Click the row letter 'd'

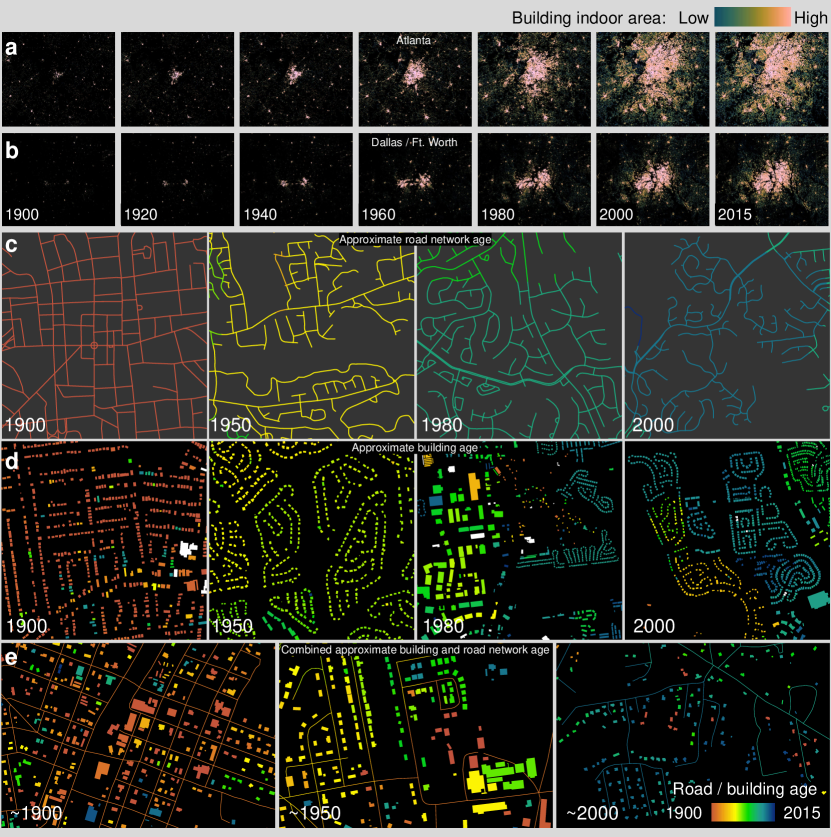[11, 460]
